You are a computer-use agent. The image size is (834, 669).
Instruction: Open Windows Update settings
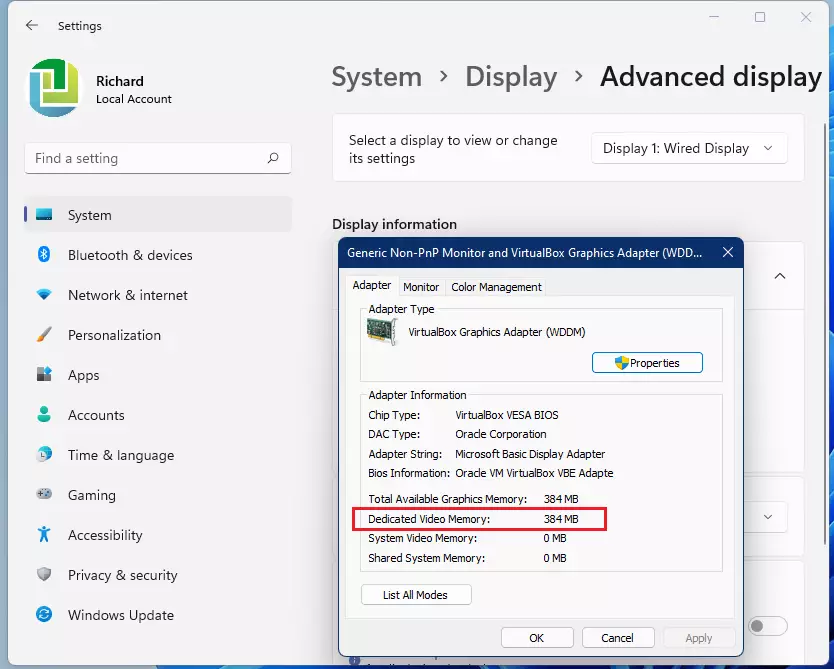click(x=158, y=615)
